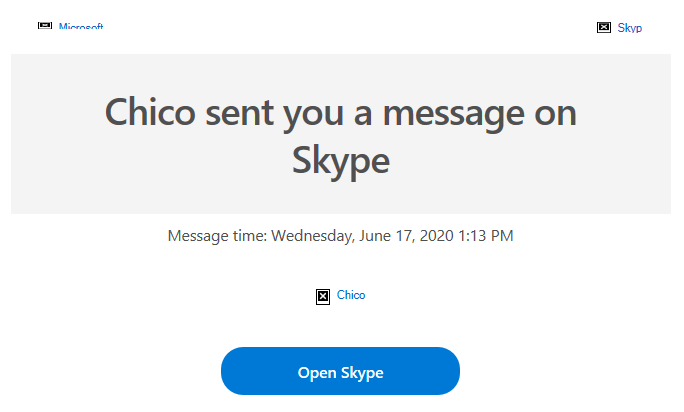Click the Message time text line
The image size is (684, 412).
coord(340,237)
